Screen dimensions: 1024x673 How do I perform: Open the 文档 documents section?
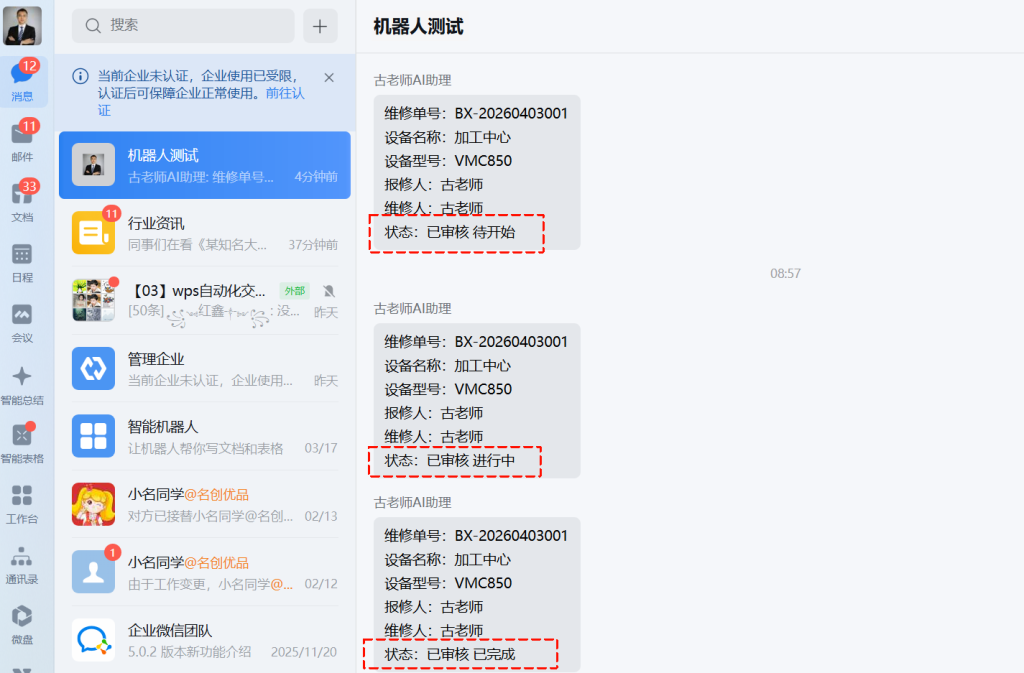click(x=22, y=201)
